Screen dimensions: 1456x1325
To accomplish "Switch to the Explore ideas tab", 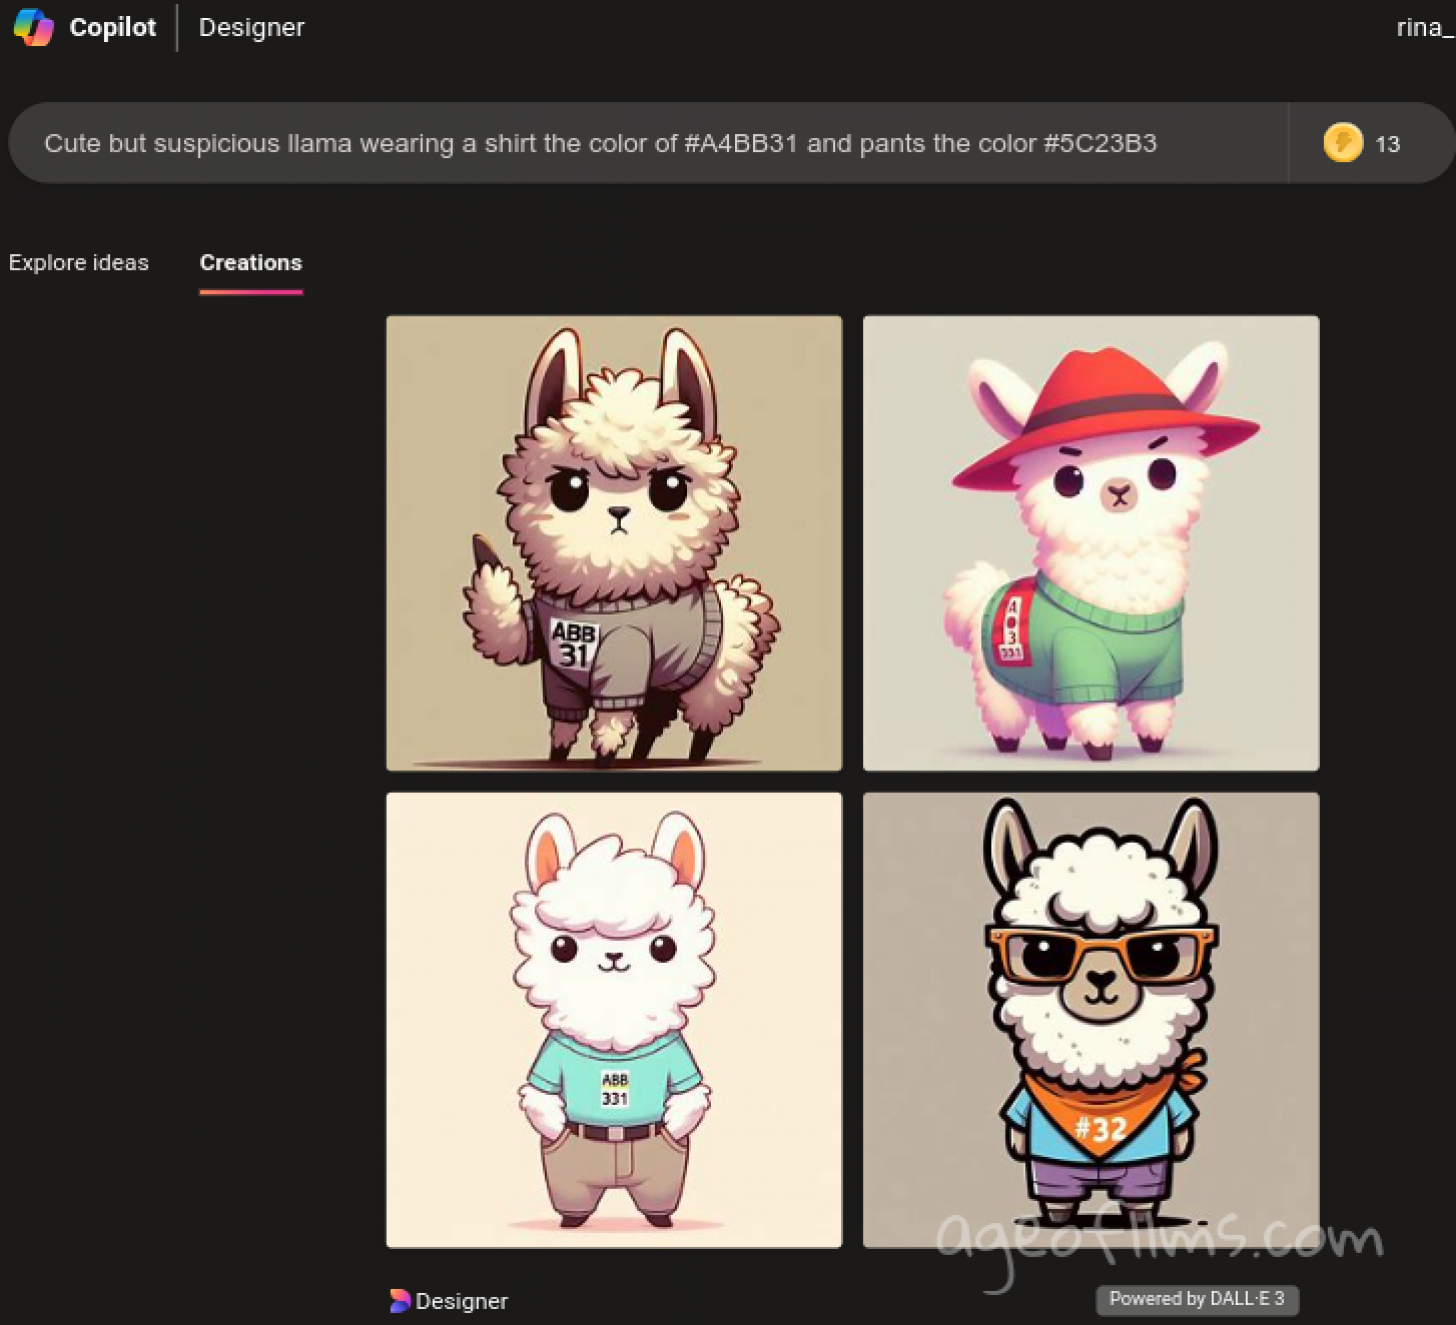I will [78, 262].
